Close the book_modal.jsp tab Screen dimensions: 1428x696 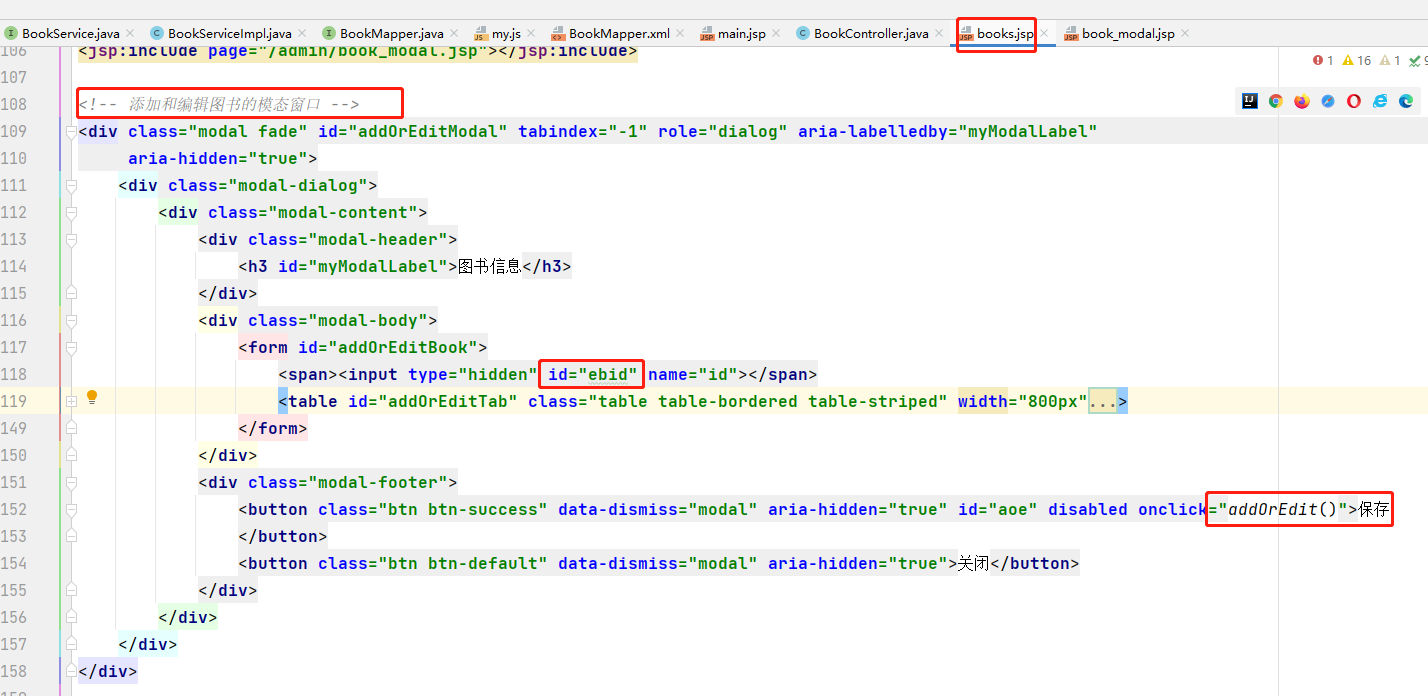1186,33
